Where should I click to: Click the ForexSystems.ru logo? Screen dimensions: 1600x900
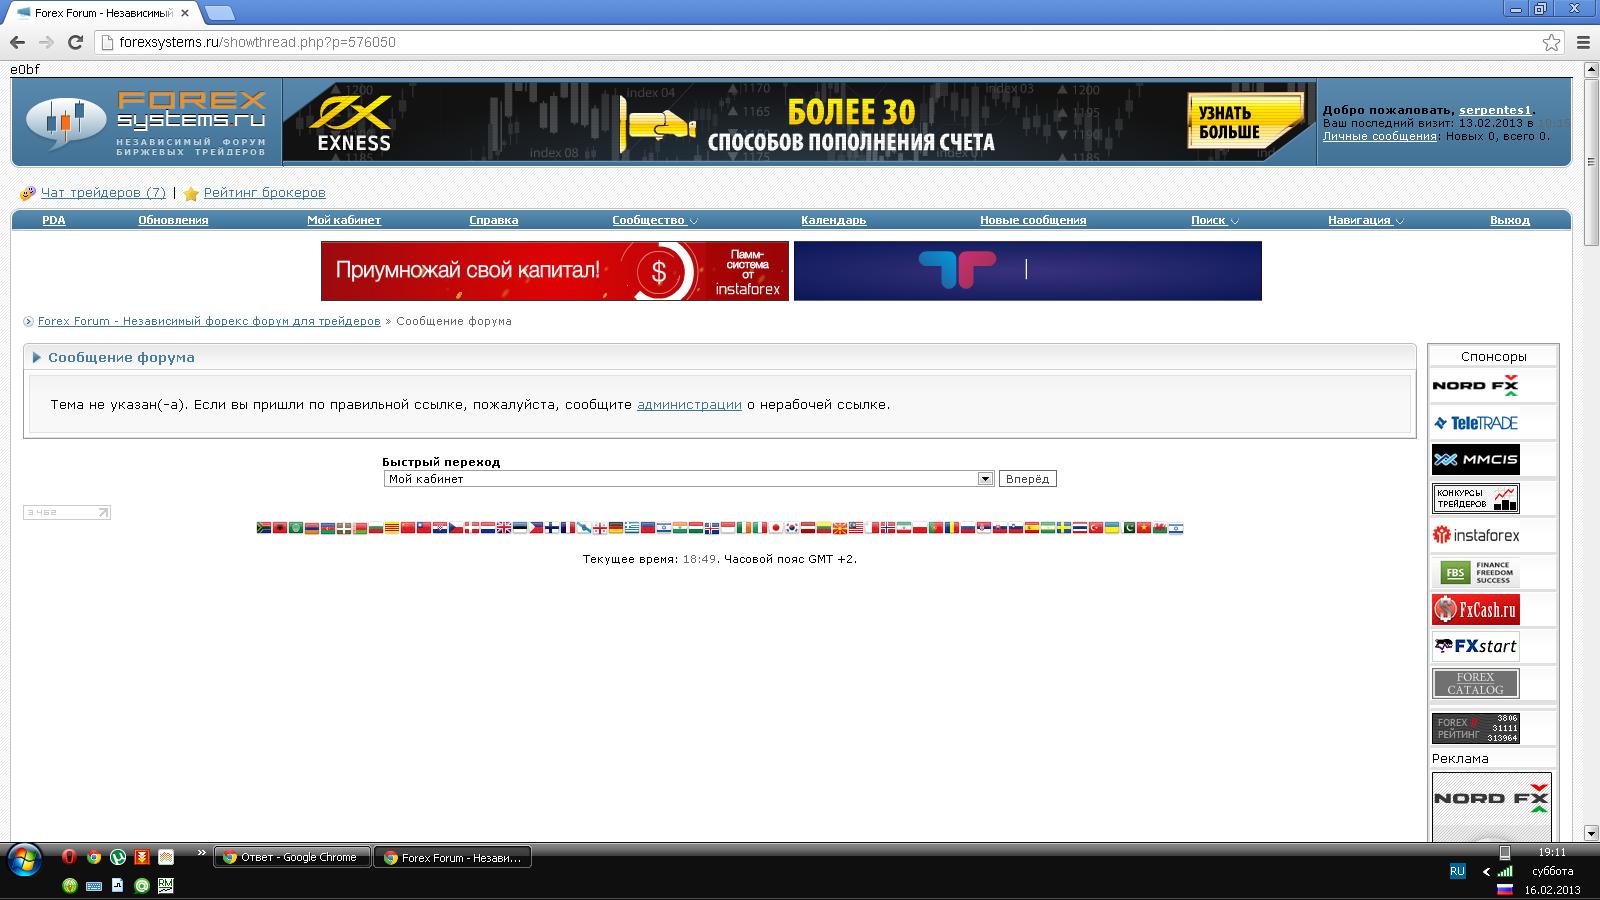(147, 122)
